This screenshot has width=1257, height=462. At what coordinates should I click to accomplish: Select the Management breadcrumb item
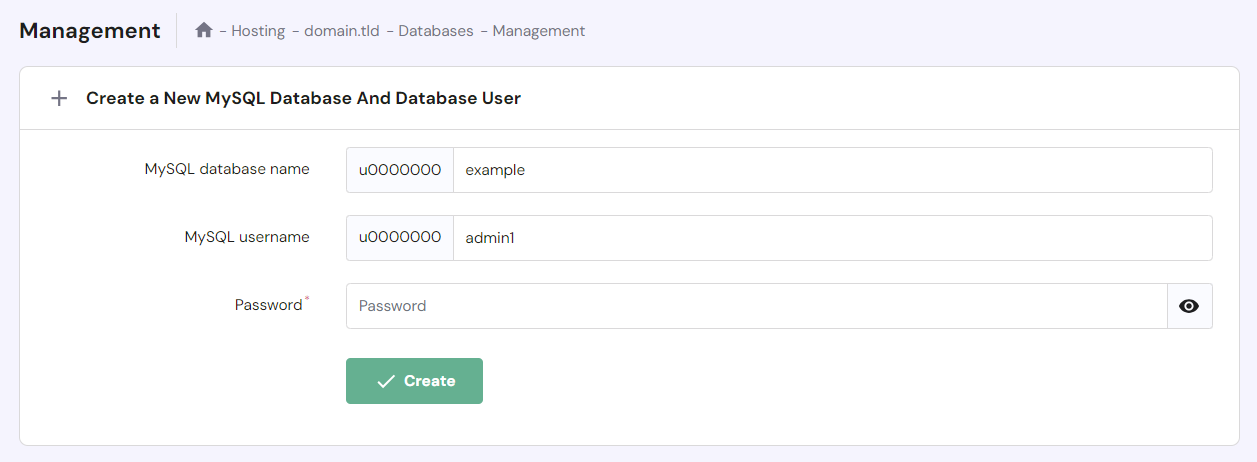(x=538, y=31)
